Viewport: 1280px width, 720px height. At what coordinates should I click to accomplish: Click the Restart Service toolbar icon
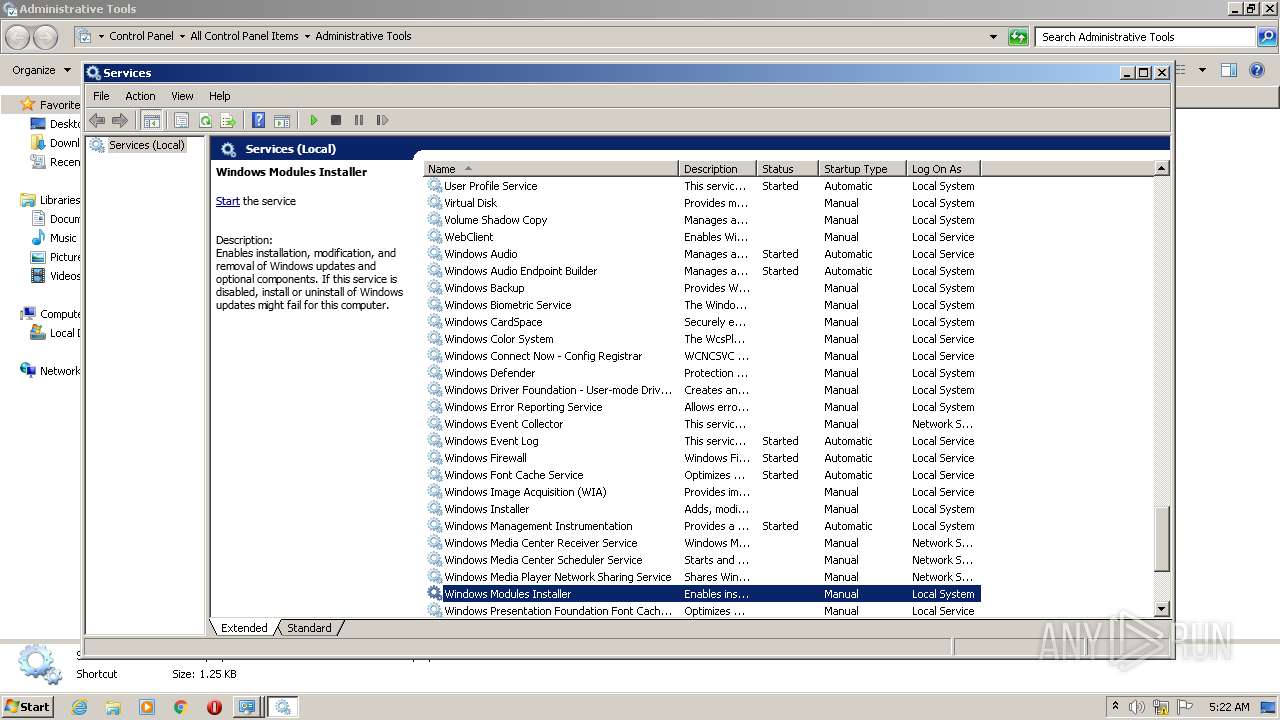click(x=382, y=120)
